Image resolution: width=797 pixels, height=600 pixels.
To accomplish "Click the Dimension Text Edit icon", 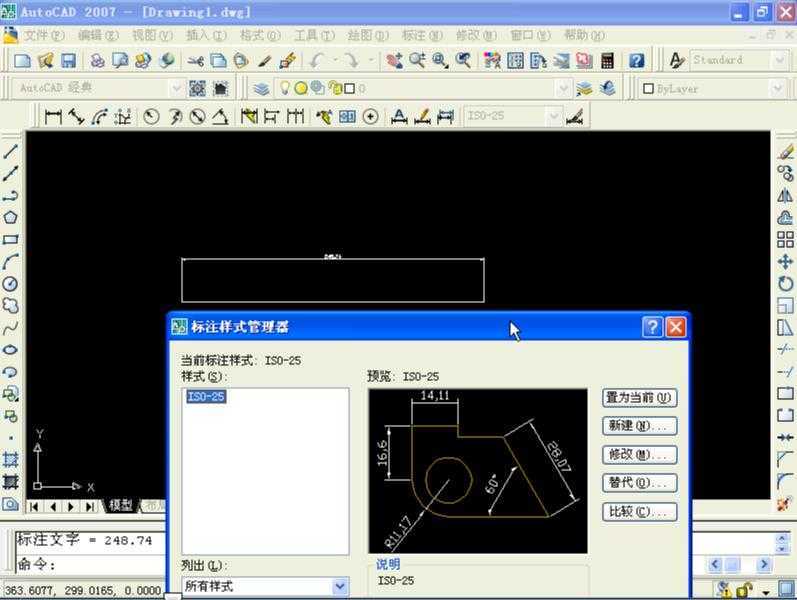I will coord(422,117).
